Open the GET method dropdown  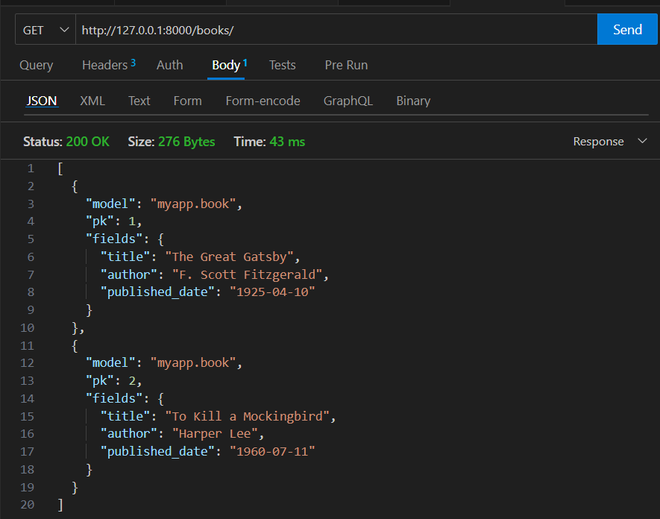[45, 30]
